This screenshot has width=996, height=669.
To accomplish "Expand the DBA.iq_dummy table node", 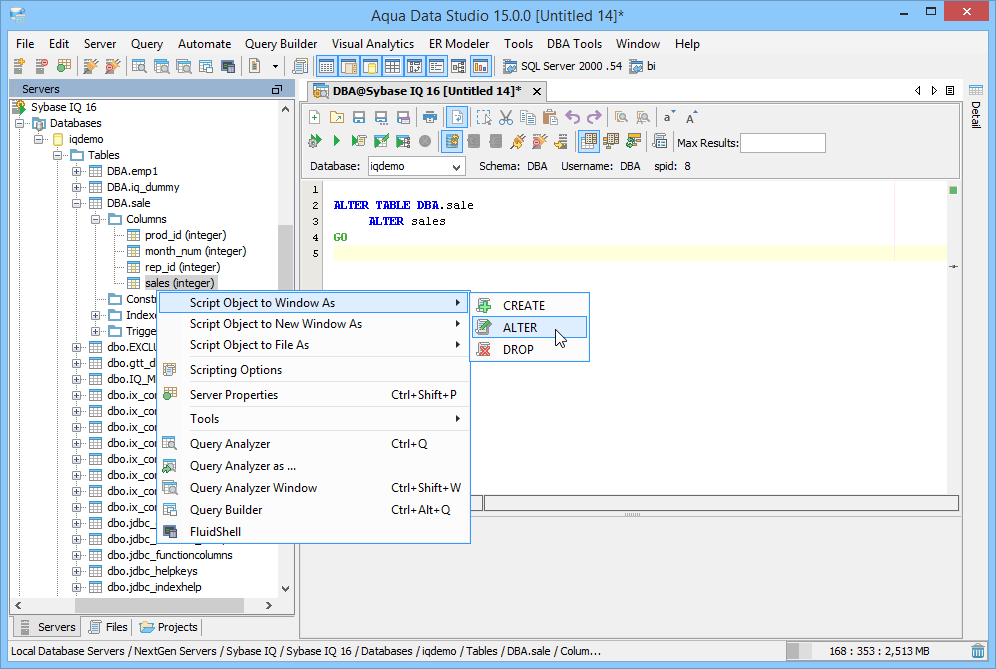I will 77,187.
